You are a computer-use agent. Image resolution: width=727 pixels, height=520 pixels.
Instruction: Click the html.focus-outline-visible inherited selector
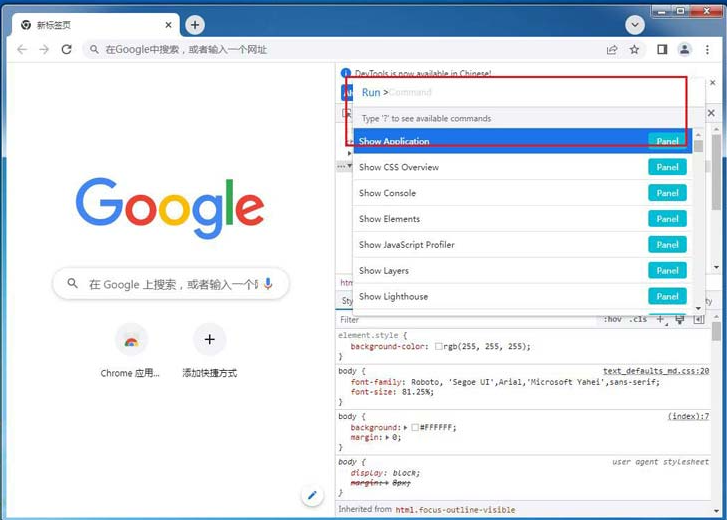tap(455, 510)
